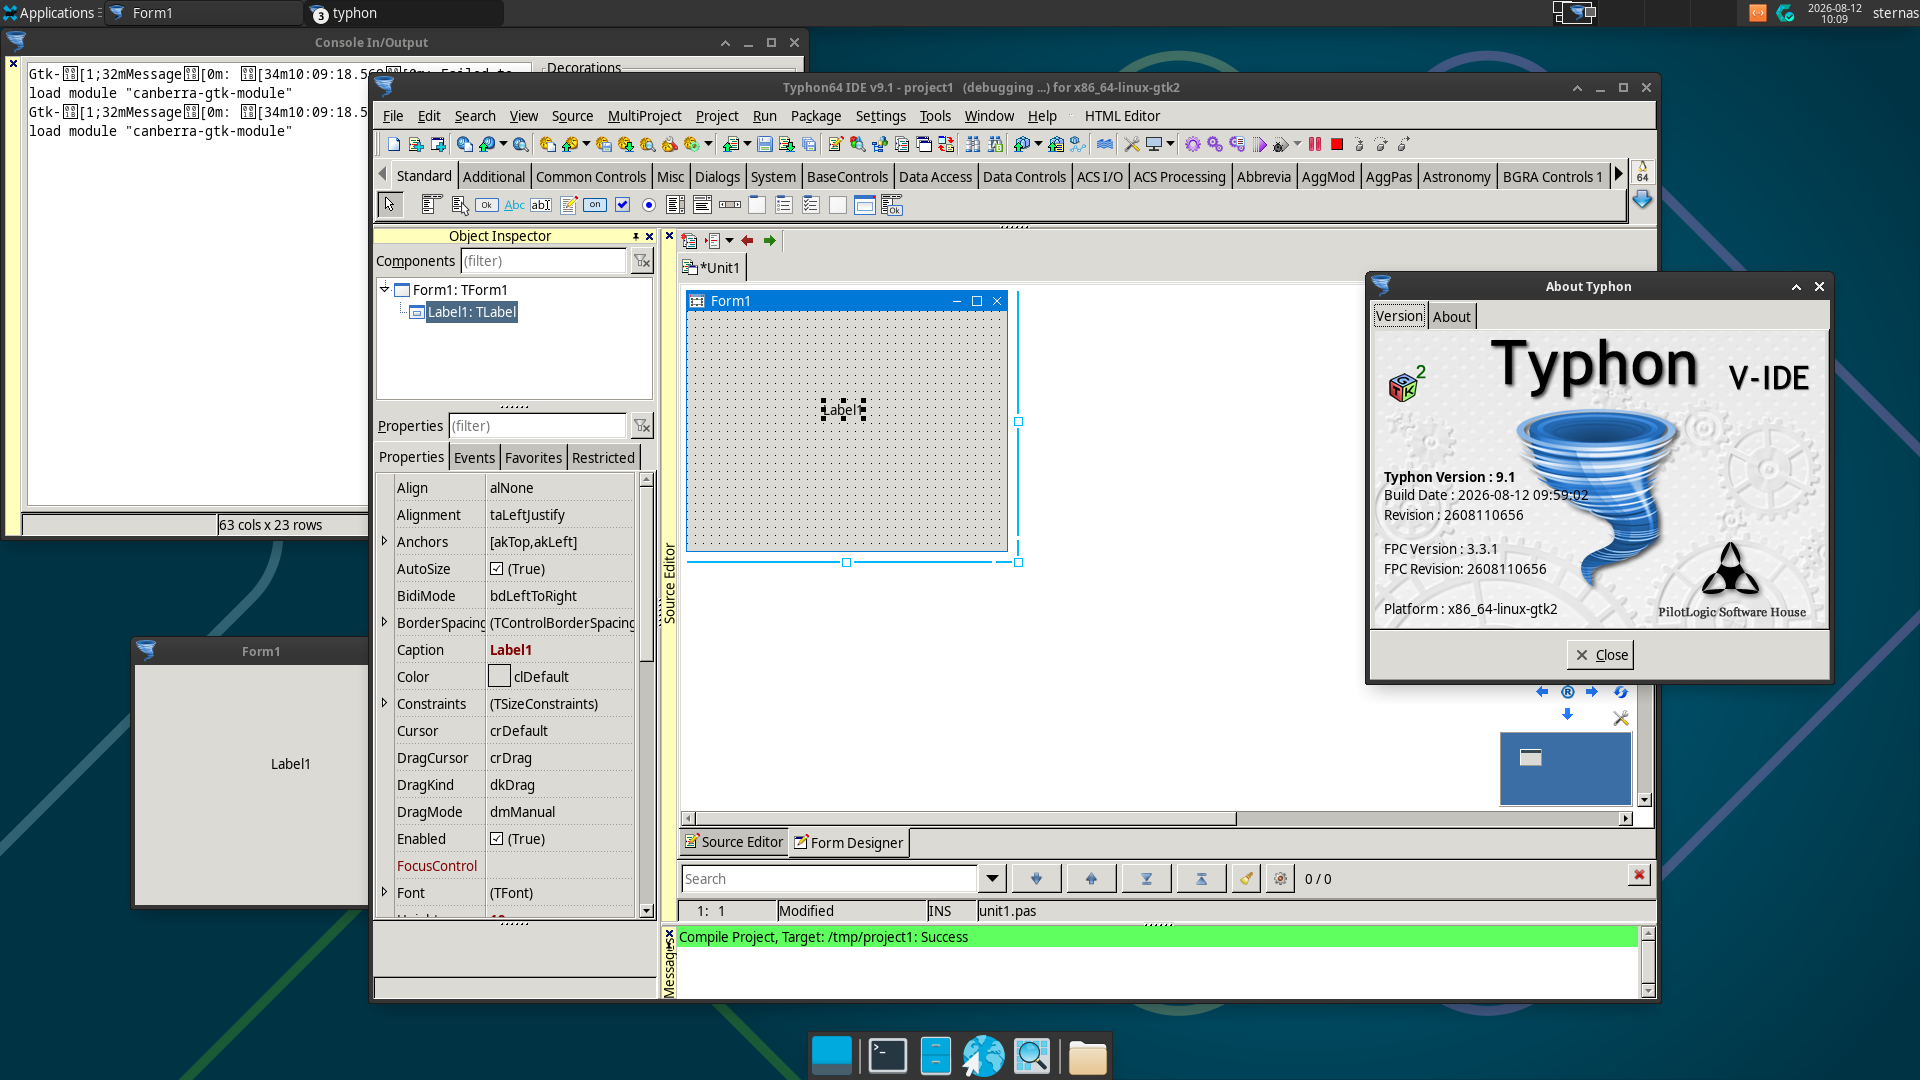
Task: Open dropdown arrow beside the monitor icon
Action: point(1170,145)
